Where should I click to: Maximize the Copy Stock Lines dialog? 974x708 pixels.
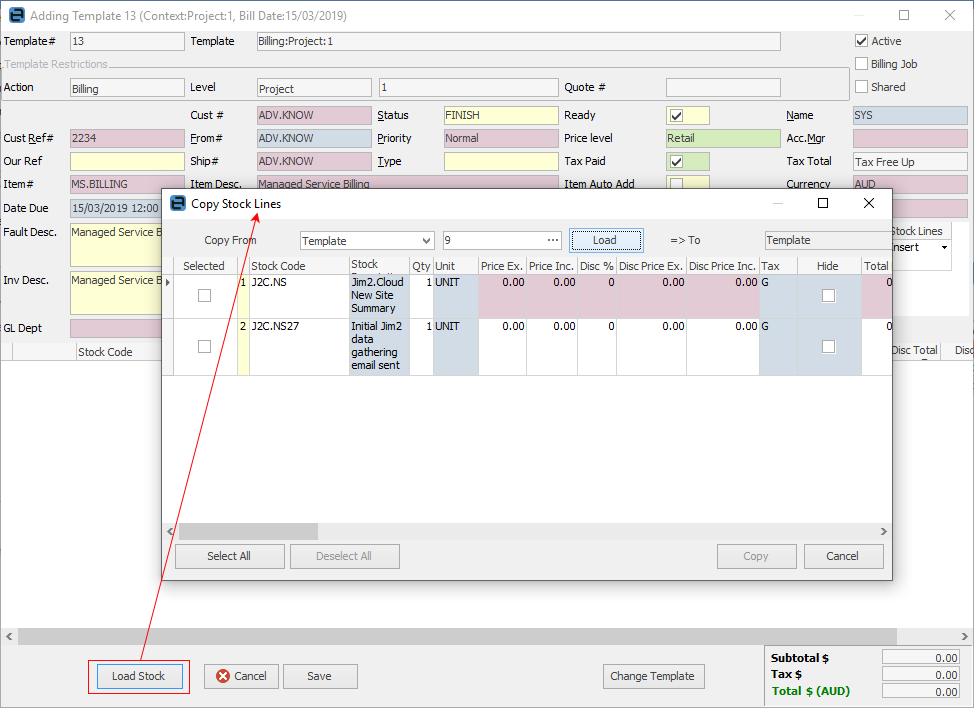823,203
